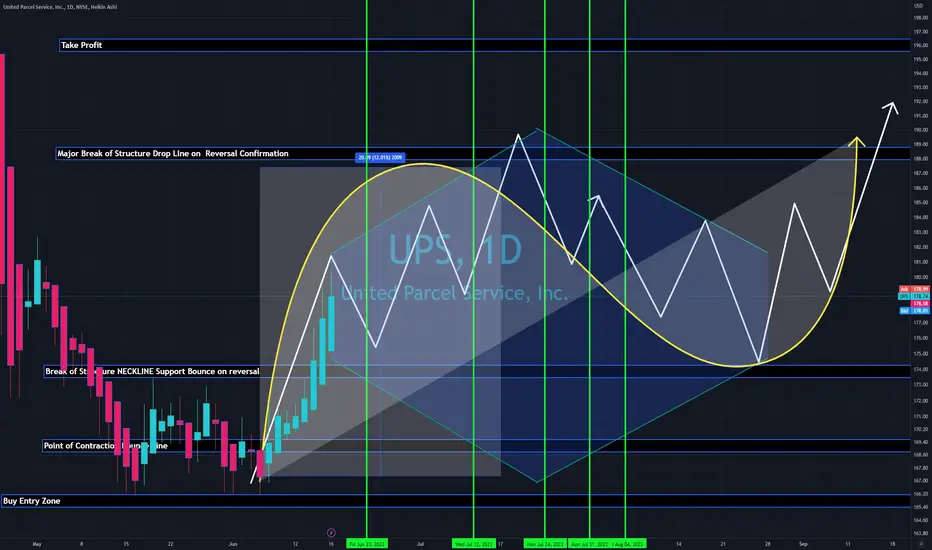Select the "Break of Structure NECKLINE Support Bounce on reversal" label
This screenshot has width=932, height=550.
(152, 372)
